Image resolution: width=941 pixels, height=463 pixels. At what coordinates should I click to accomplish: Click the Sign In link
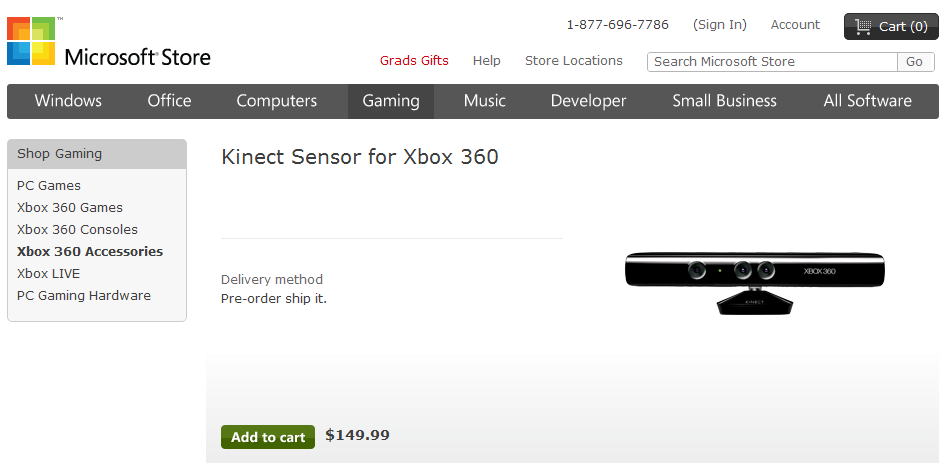pyautogui.click(x=720, y=25)
